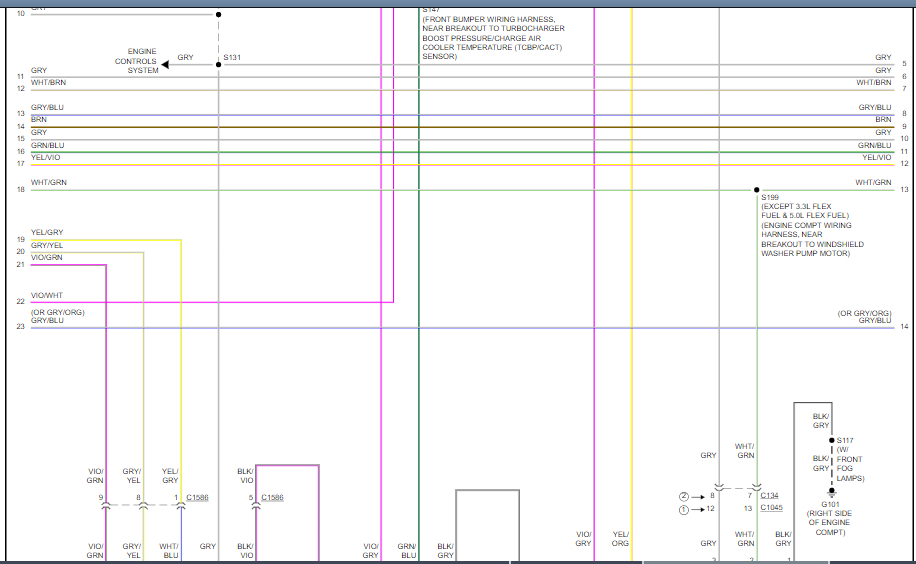
Task: Open the C1045 connector link
Action: click(772, 507)
